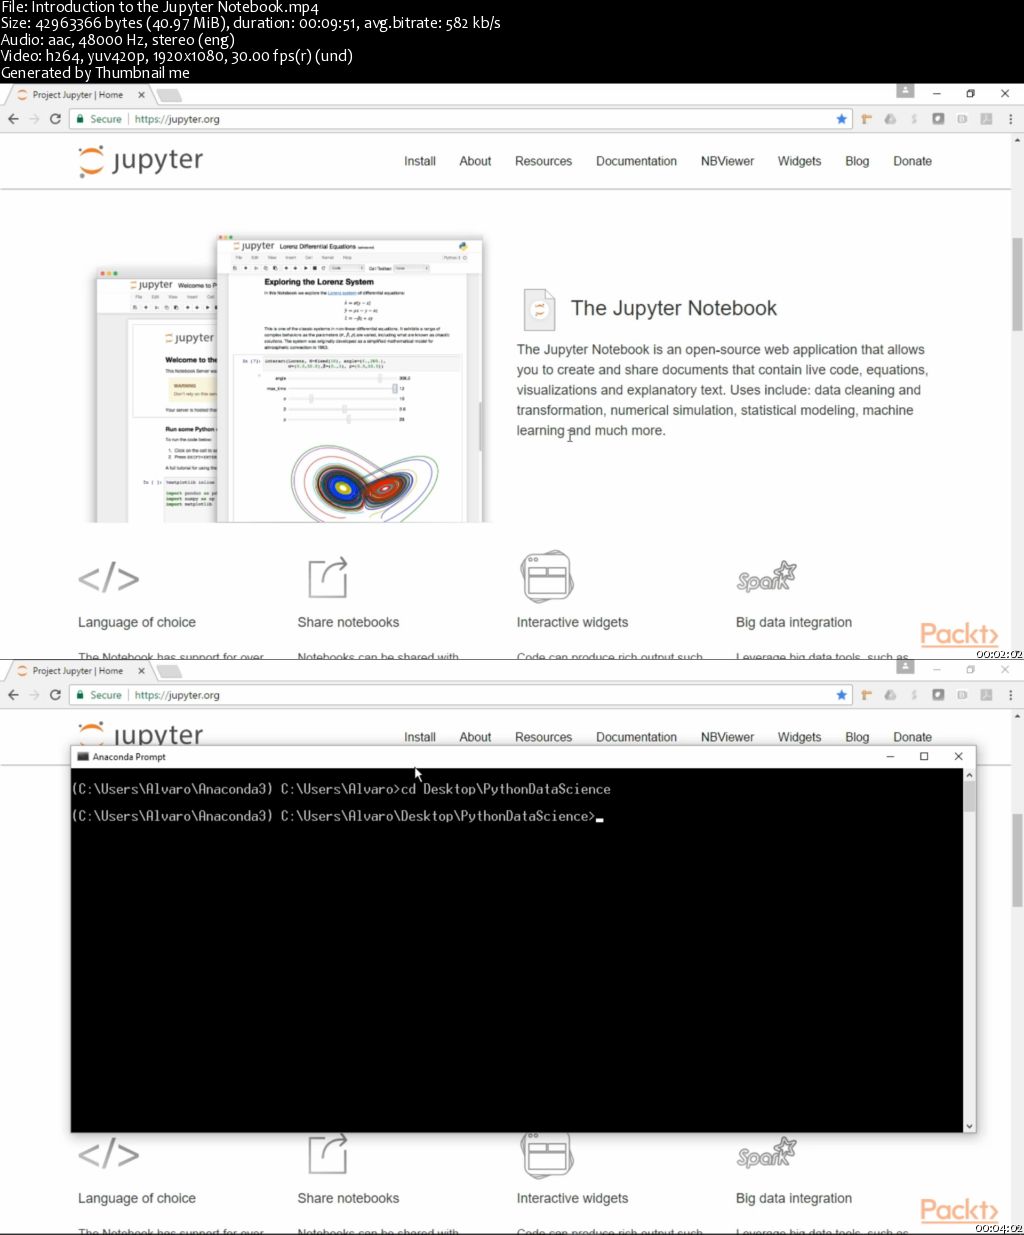
Task: Click 'Interactive widgets' text on upper page
Action: tap(572, 622)
